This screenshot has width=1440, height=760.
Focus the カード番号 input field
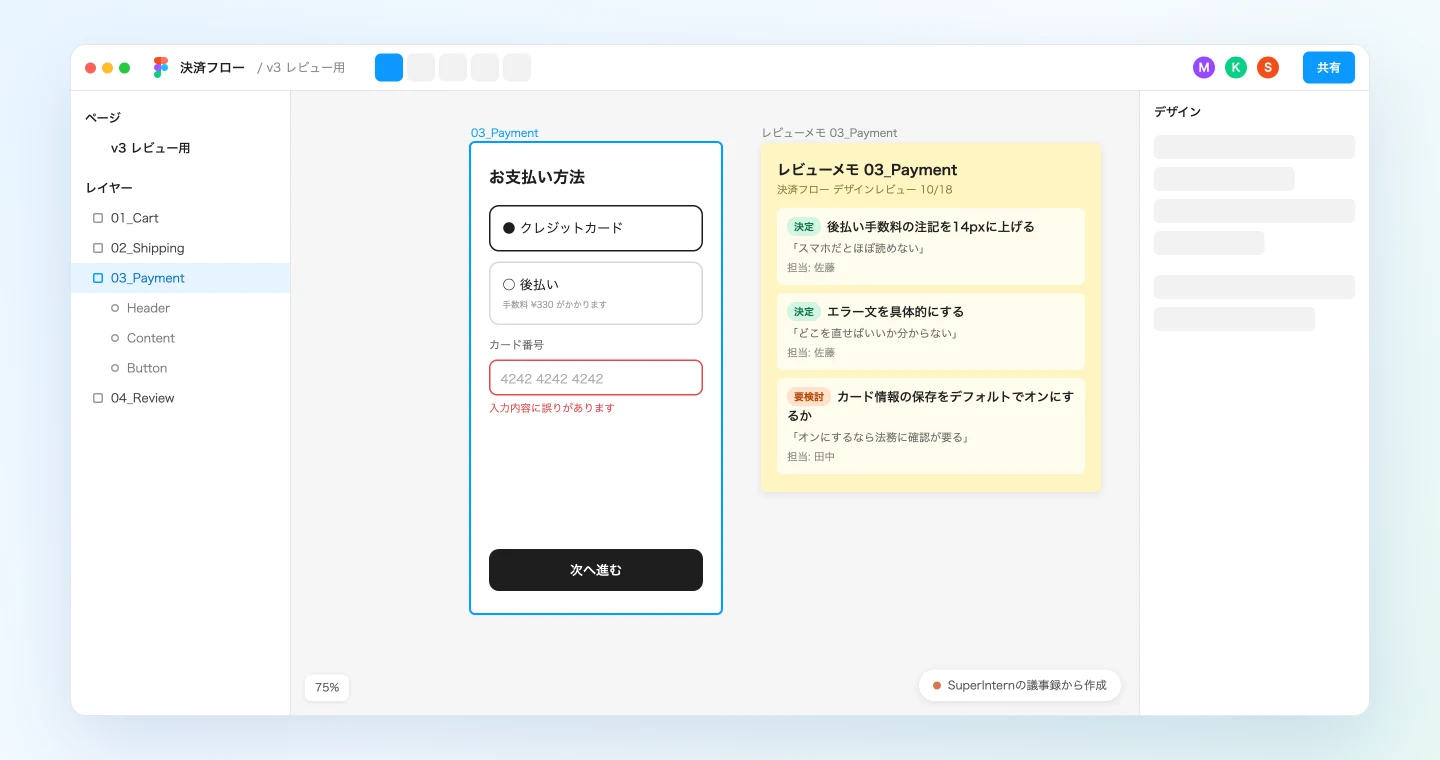point(596,378)
